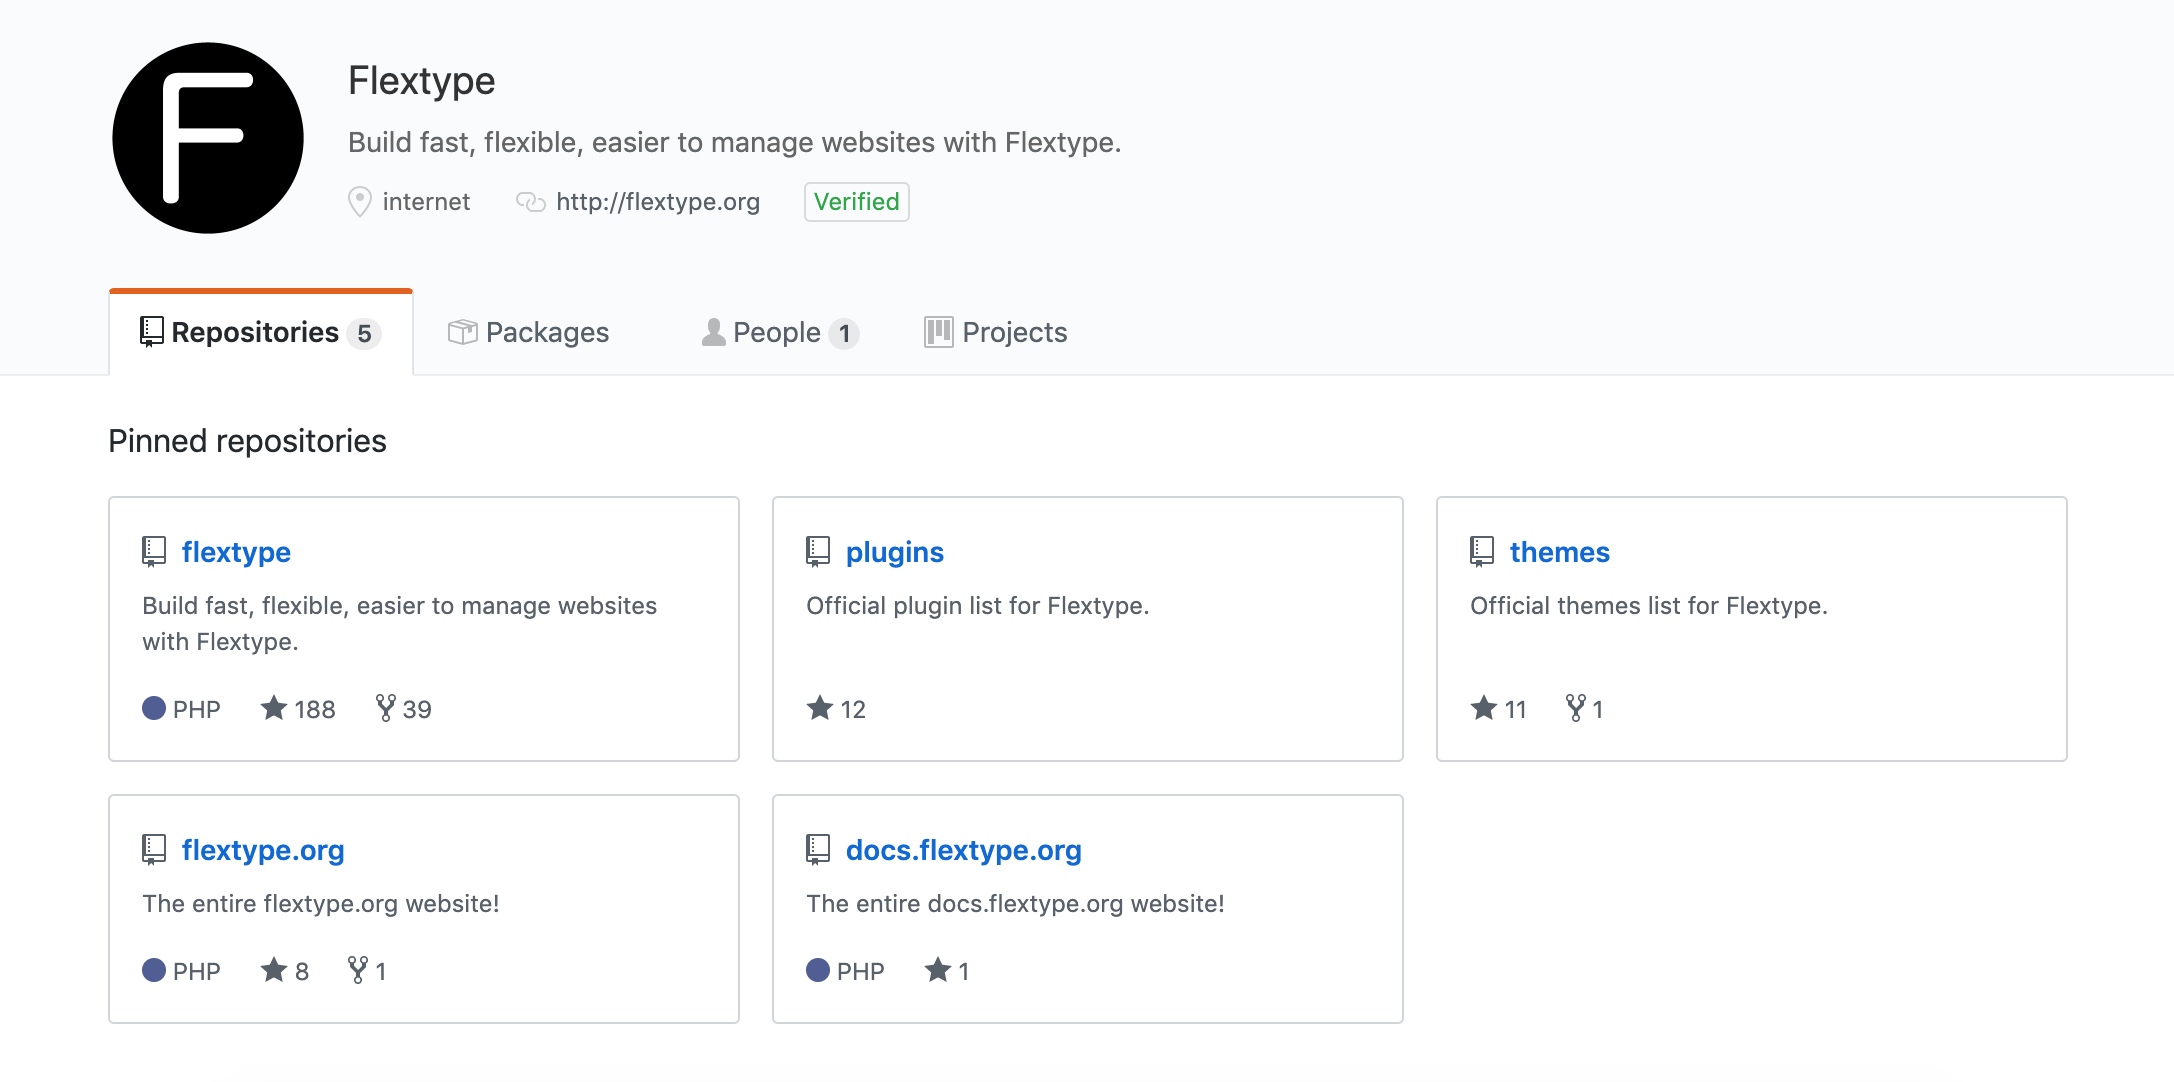Switch to the Packages tab
Viewport: 2174px width, 1082px height.
529,333
